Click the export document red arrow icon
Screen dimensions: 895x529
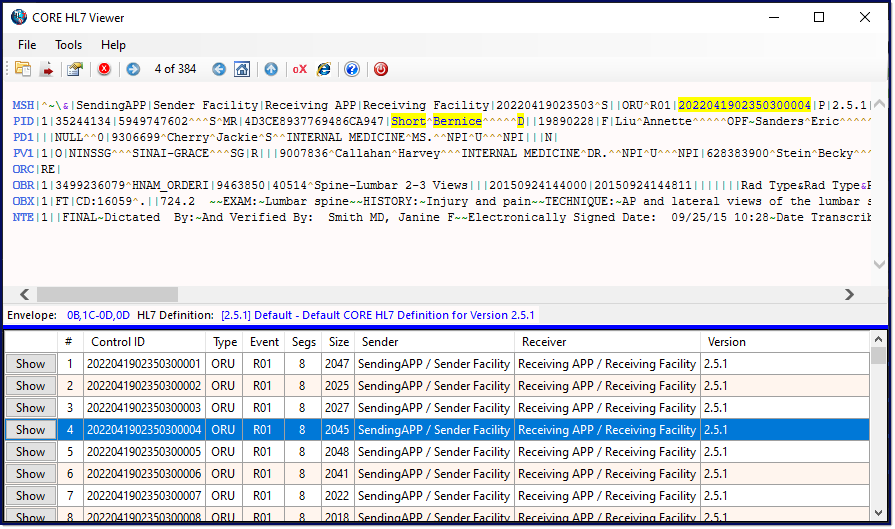tap(47, 70)
